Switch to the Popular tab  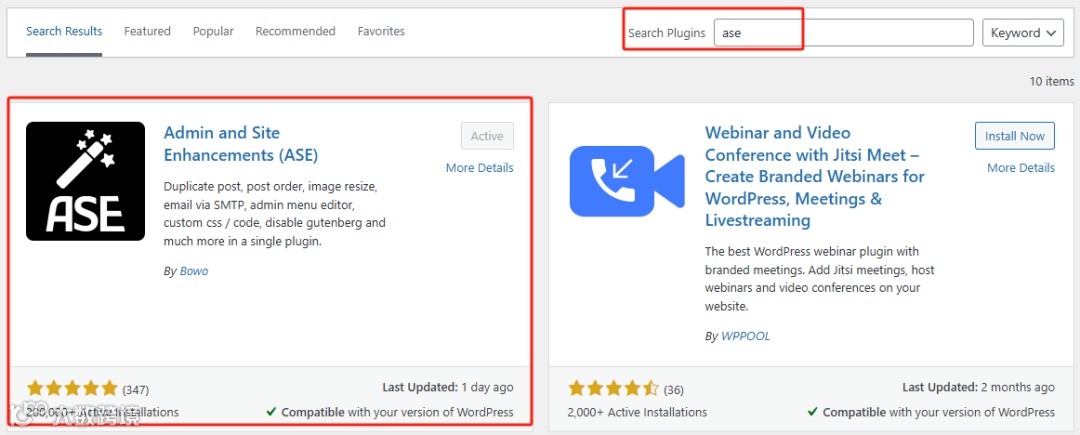pyautogui.click(x=213, y=32)
